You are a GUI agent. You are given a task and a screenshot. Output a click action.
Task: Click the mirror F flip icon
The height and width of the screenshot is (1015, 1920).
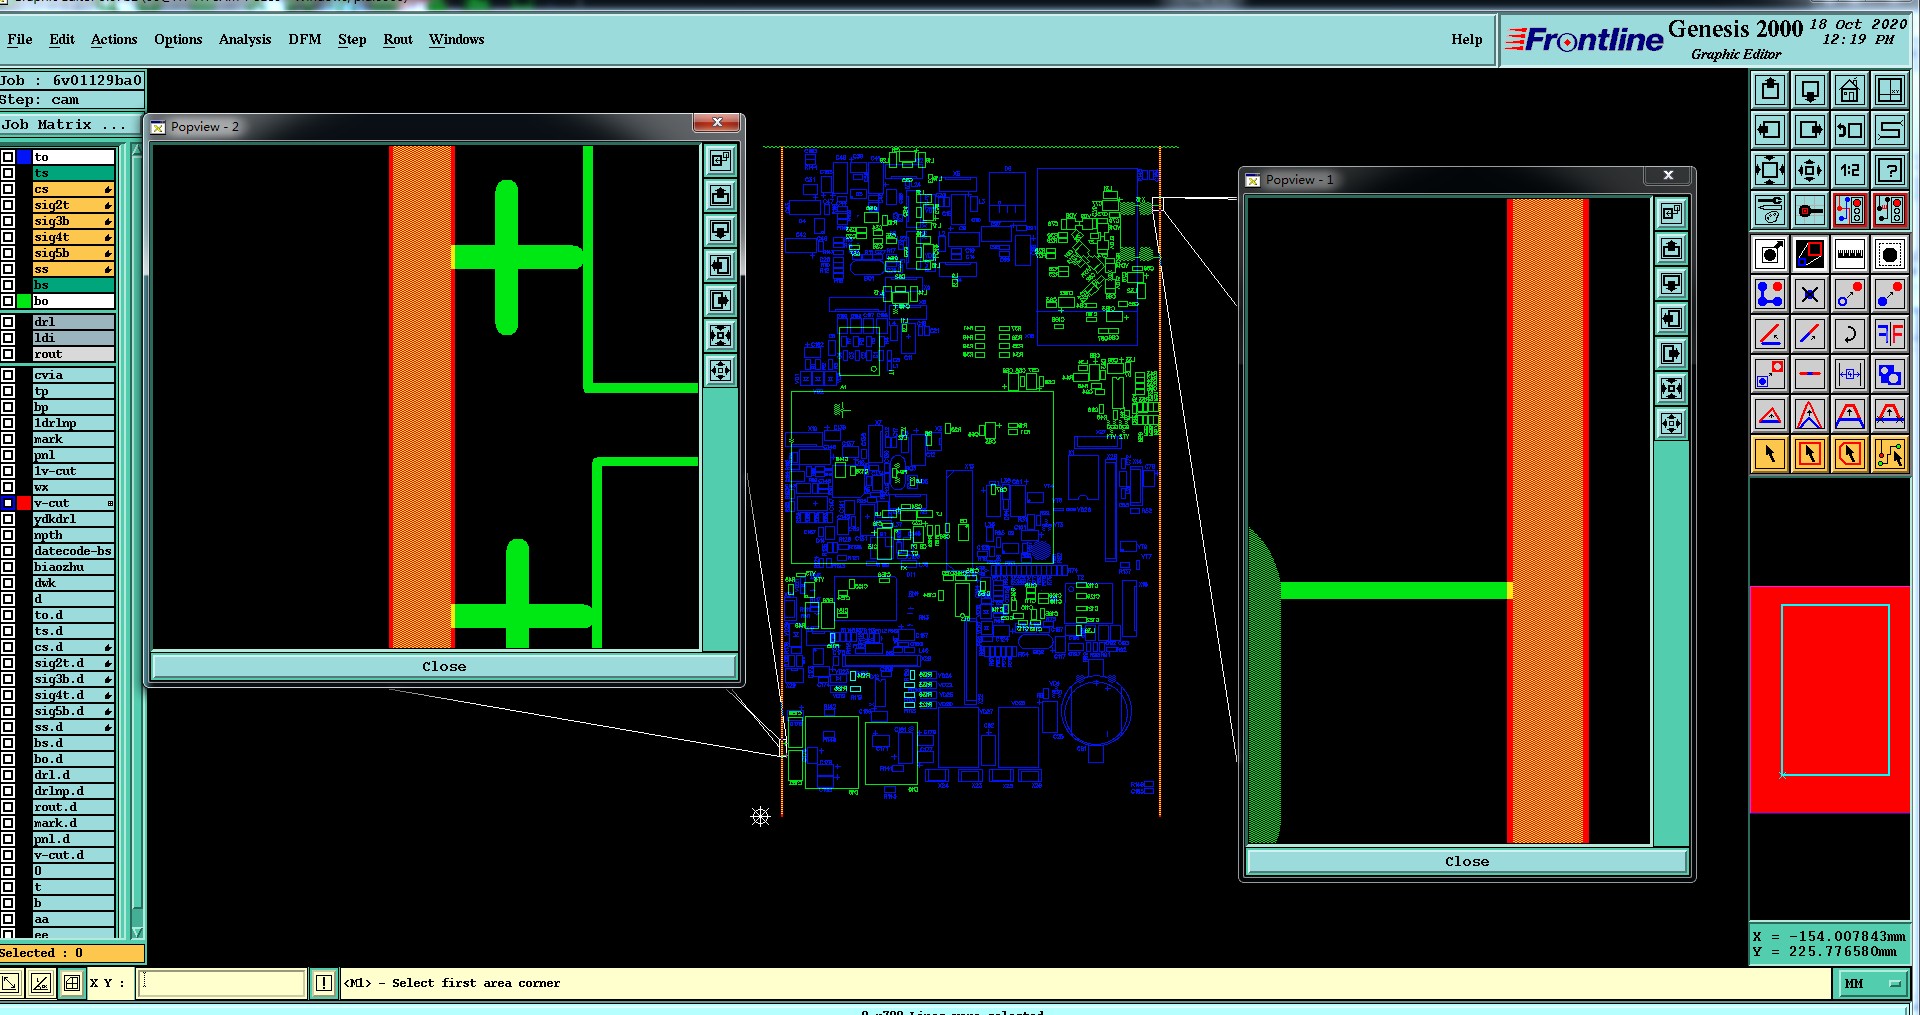pyautogui.click(x=1890, y=334)
